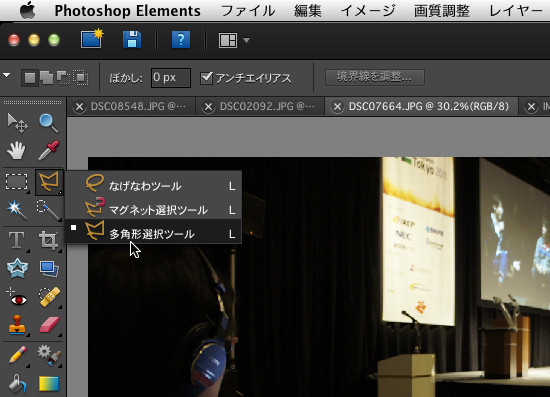Image resolution: width=550 pixels, height=397 pixels.
Task: Choose Subtract from Selection mode button
Action: click(63, 78)
